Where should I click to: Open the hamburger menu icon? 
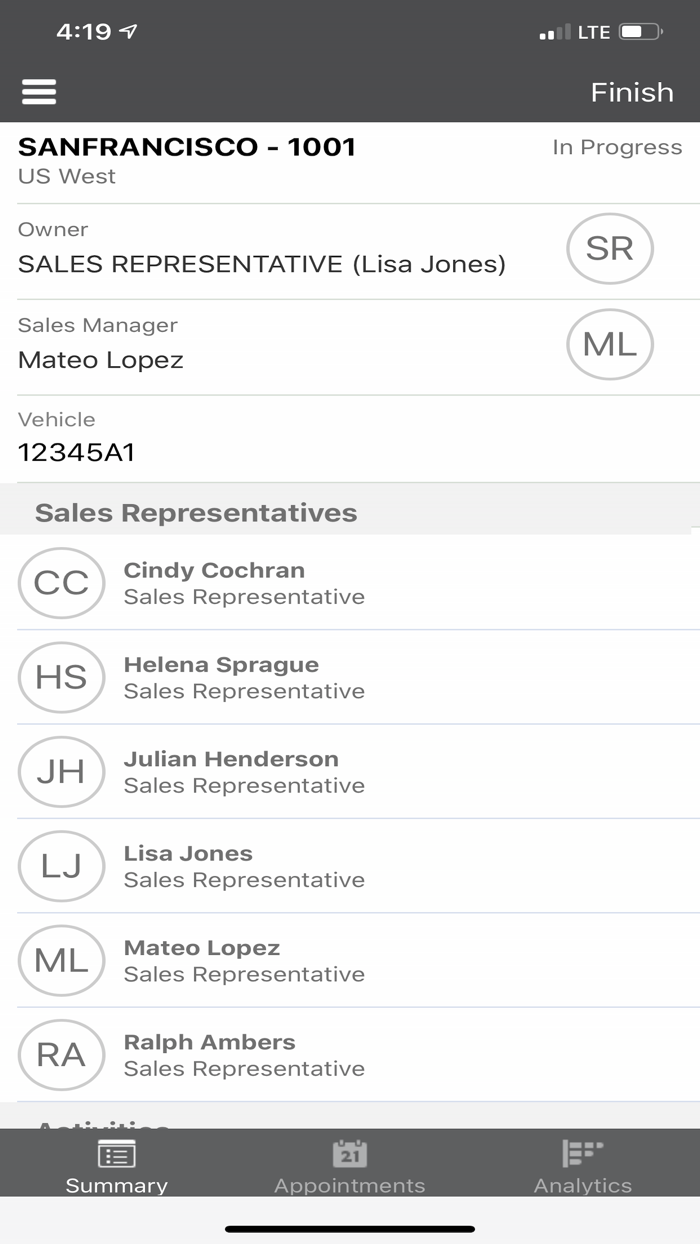(39, 92)
